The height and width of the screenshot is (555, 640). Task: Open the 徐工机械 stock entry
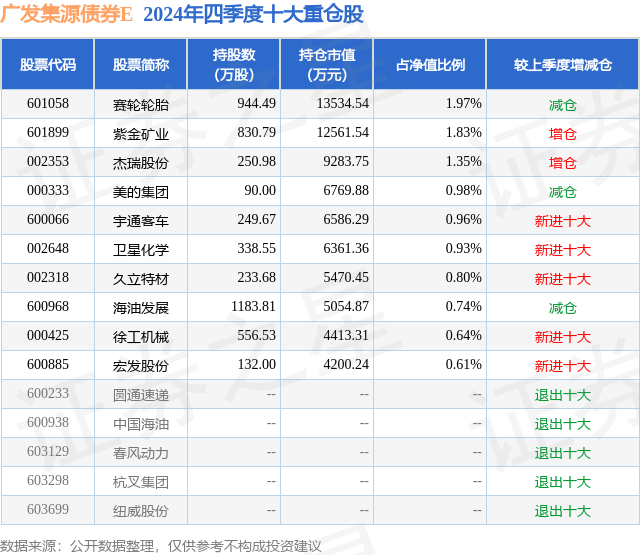141,337
